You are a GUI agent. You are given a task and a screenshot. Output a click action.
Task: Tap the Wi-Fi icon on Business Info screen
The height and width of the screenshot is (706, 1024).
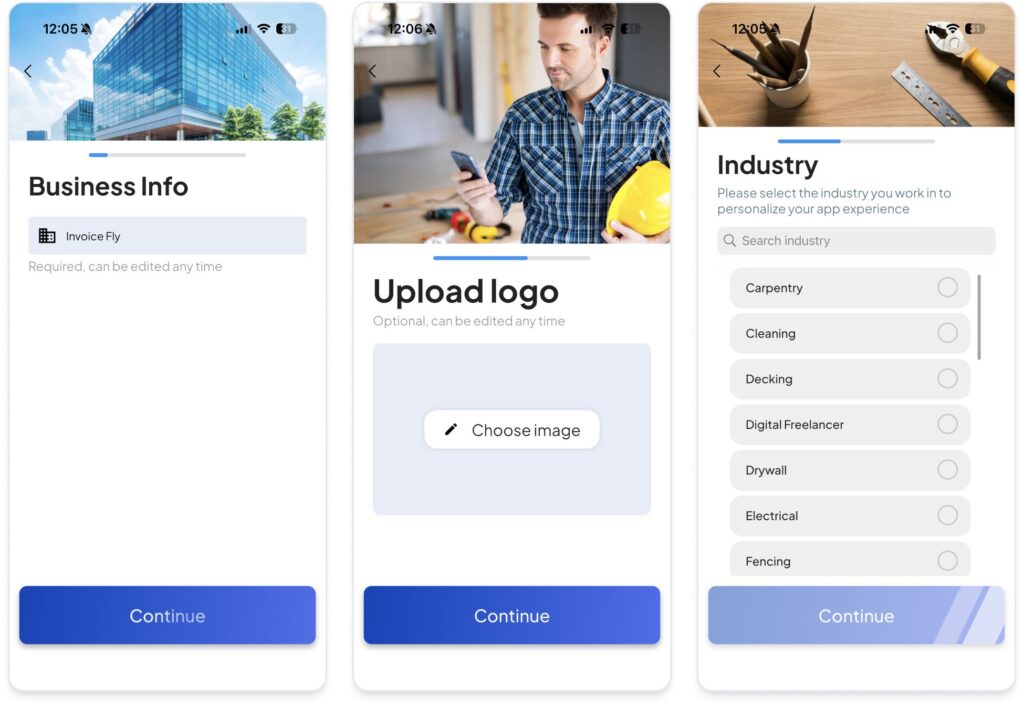point(264,29)
